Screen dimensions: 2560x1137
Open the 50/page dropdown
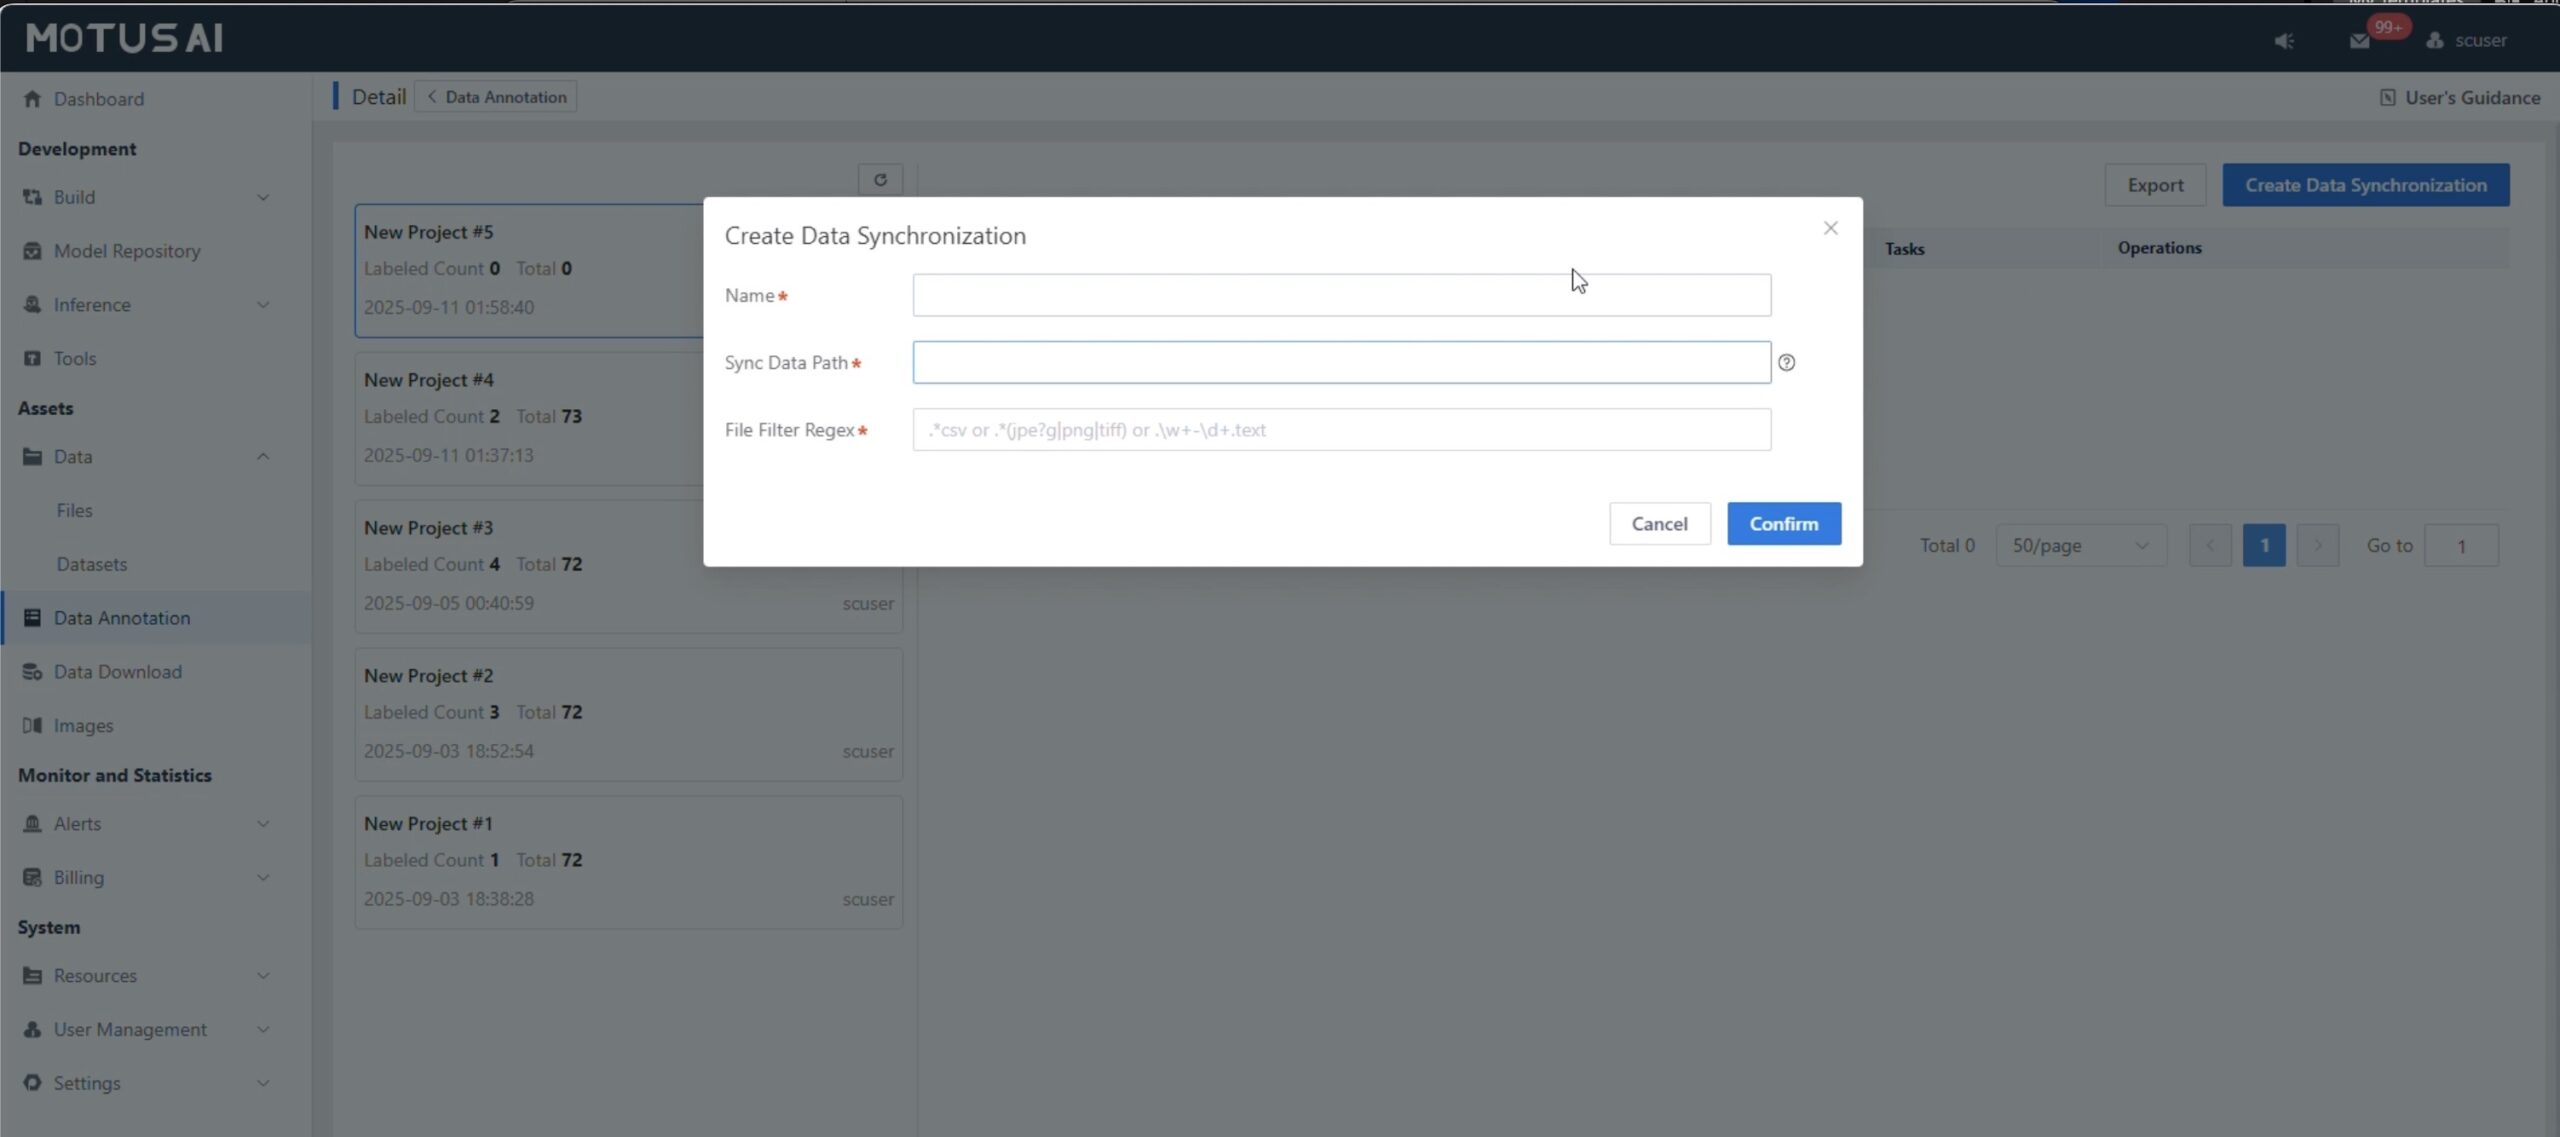coord(2080,546)
